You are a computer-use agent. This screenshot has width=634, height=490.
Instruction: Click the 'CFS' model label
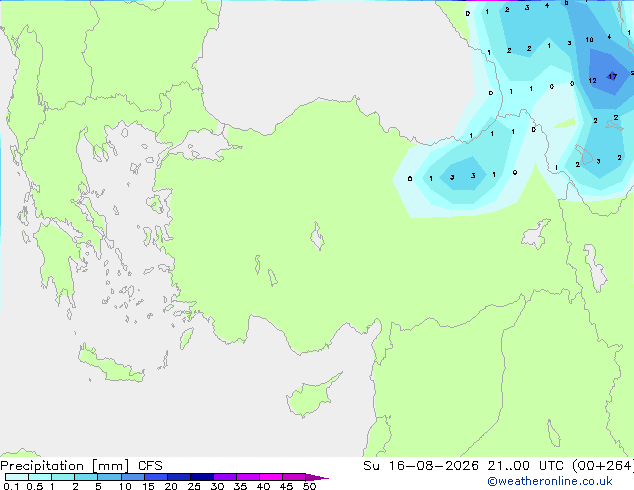pos(150,466)
